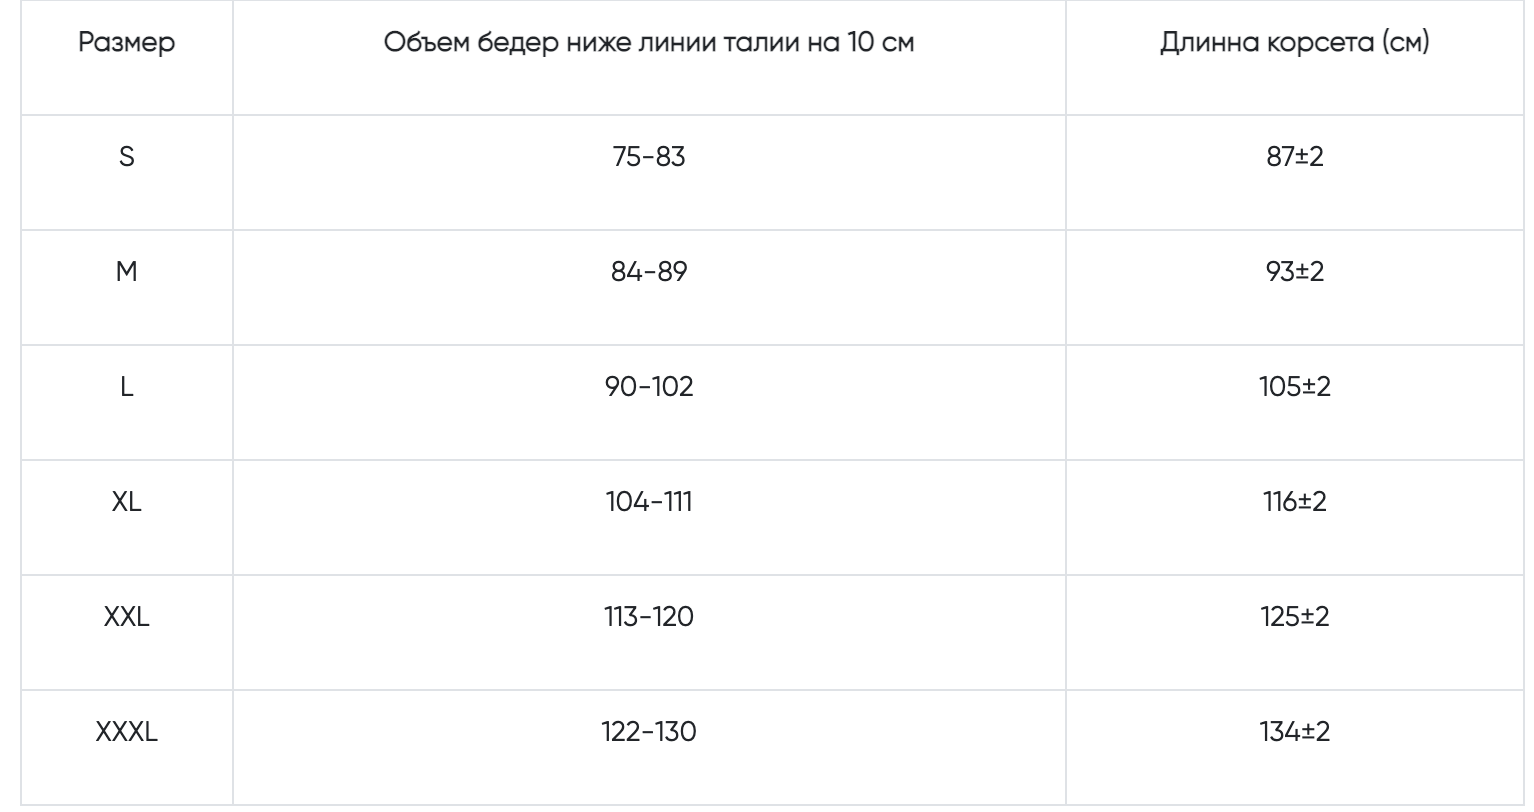
Task: Select size M cell
Action: (127, 272)
